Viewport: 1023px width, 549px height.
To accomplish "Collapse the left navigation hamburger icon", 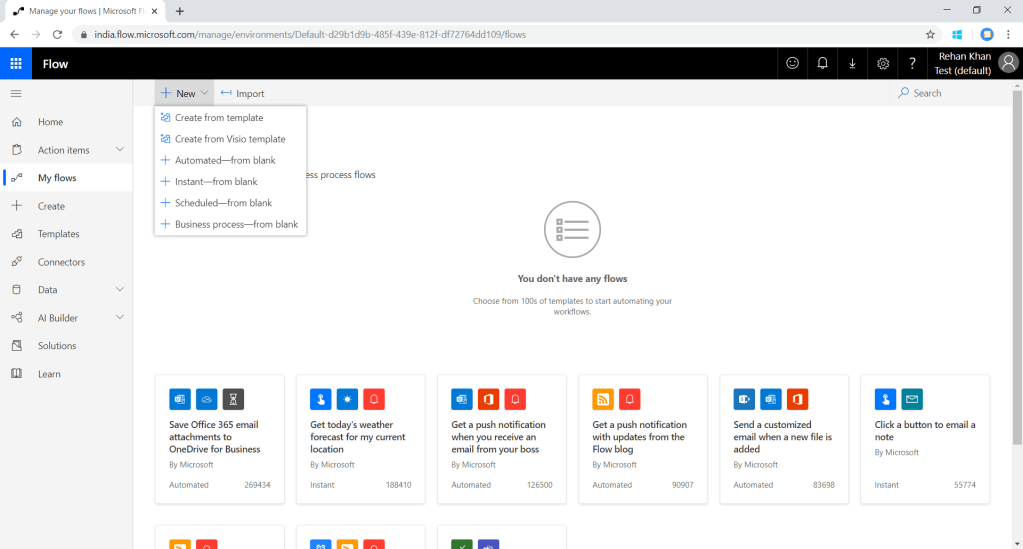I will (x=16, y=93).
